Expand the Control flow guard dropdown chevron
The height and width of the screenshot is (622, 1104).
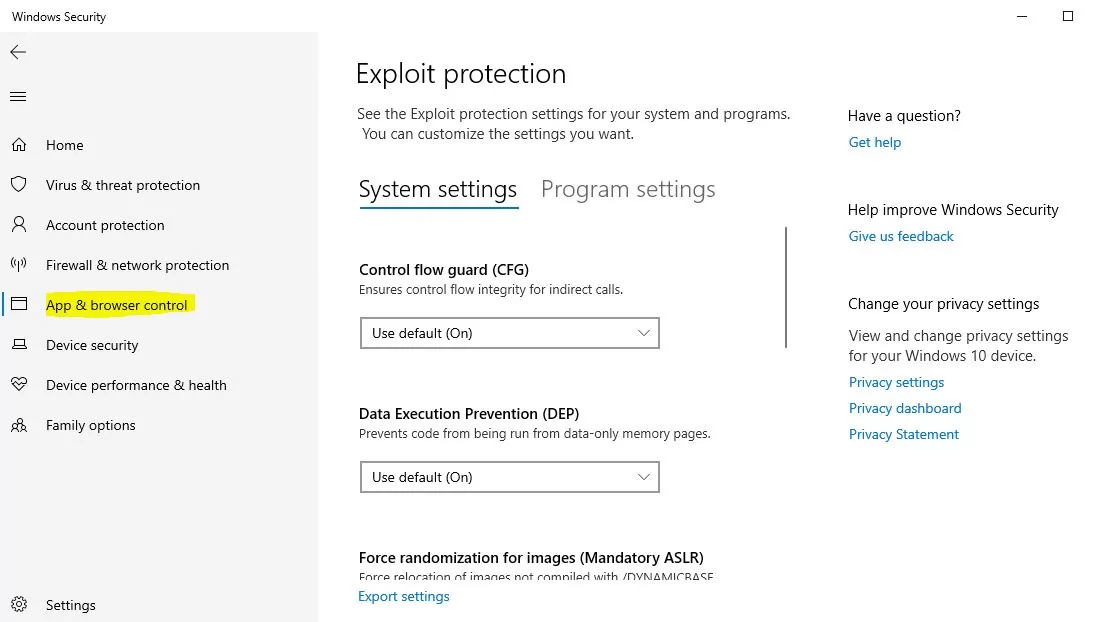(x=644, y=333)
